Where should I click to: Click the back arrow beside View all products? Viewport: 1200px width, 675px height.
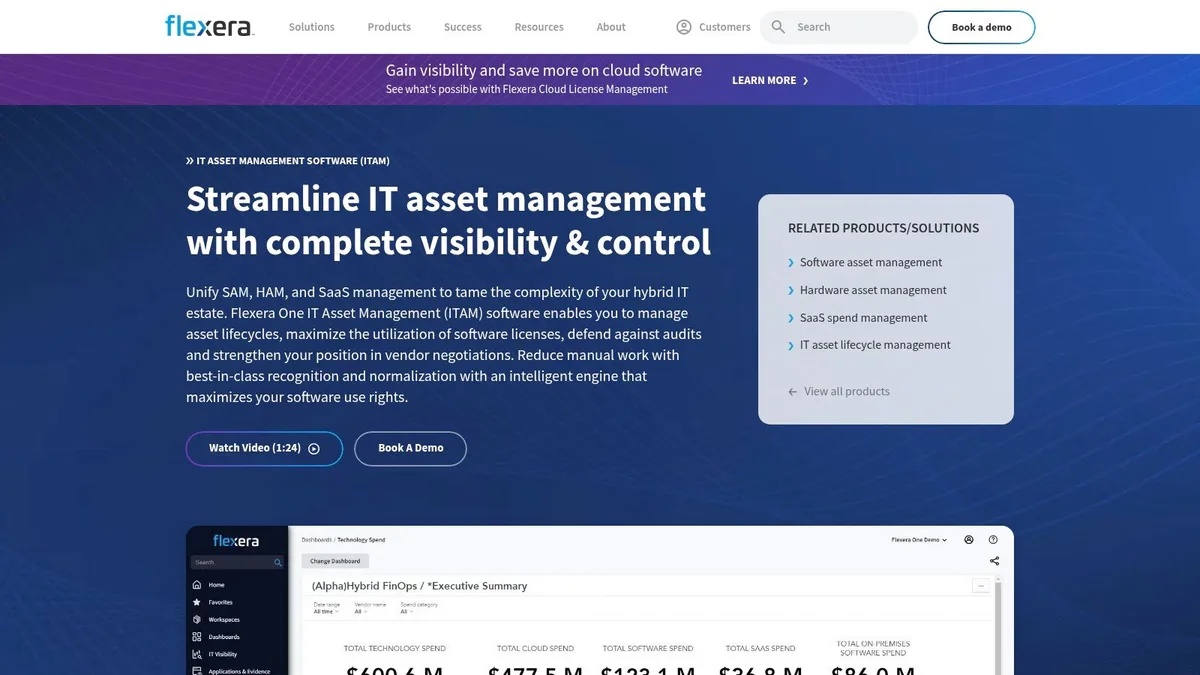coord(793,392)
